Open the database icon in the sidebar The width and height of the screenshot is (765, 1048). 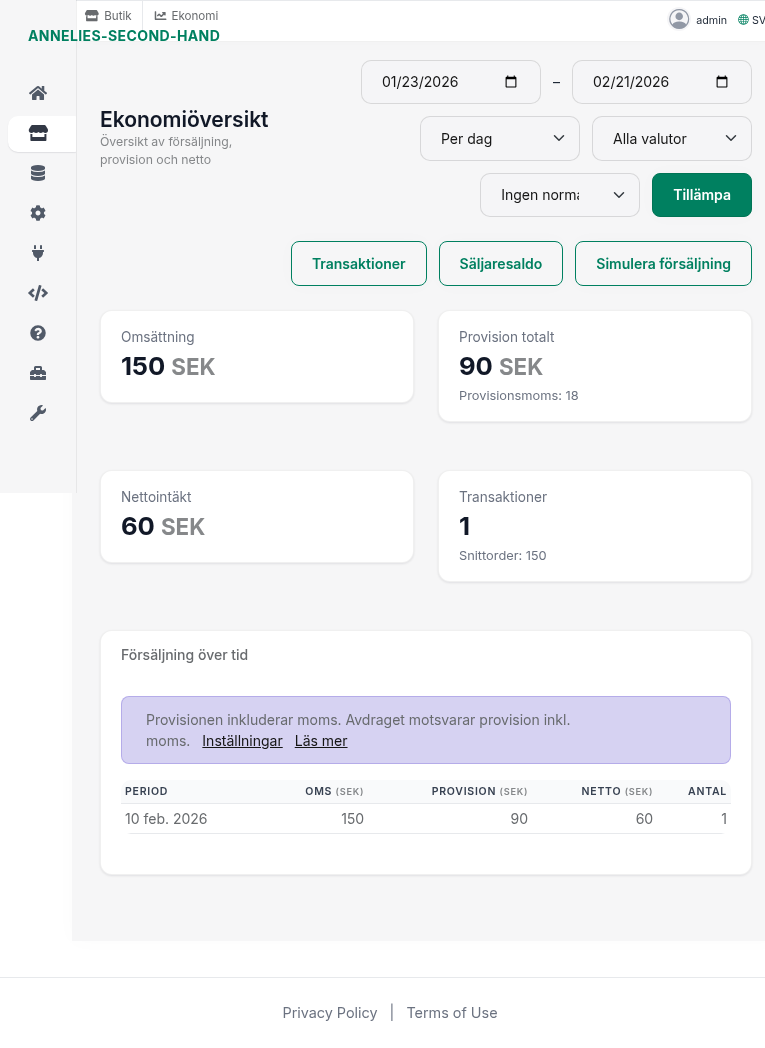click(x=37, y=172)
